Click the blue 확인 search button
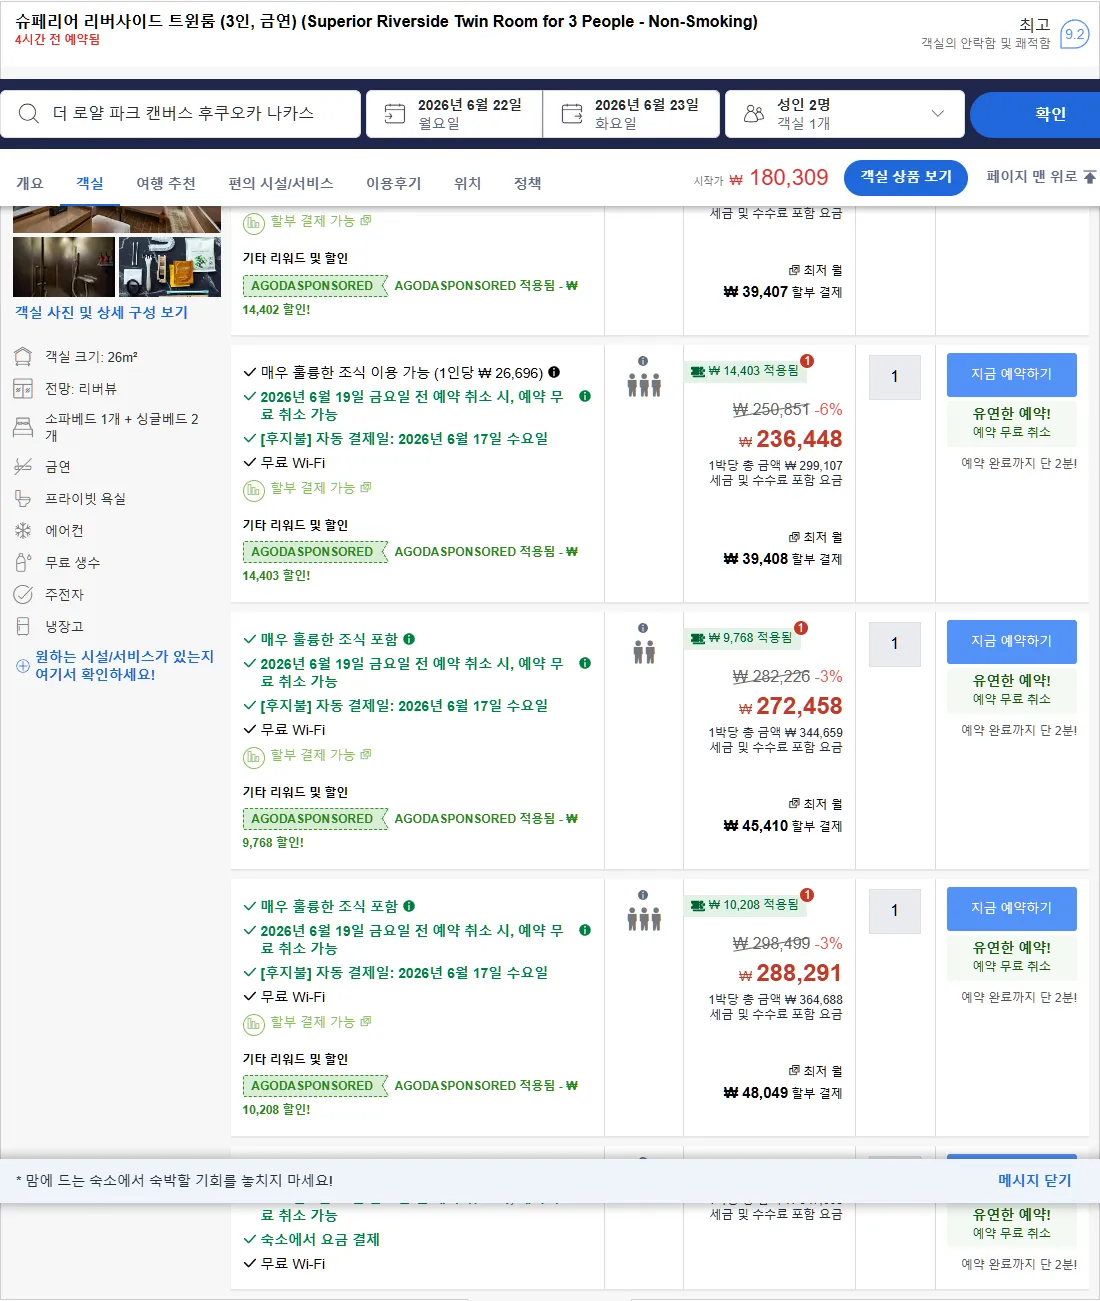This screenshot has width=1100, height=1301. tap(1035, 114)
